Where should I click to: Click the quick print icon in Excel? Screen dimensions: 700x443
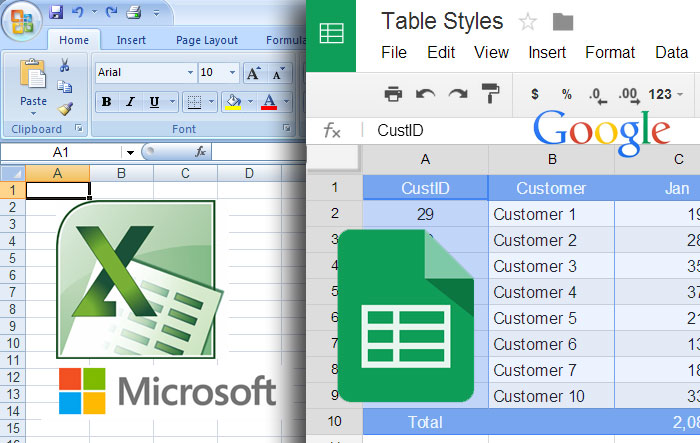tap(133, 12)
